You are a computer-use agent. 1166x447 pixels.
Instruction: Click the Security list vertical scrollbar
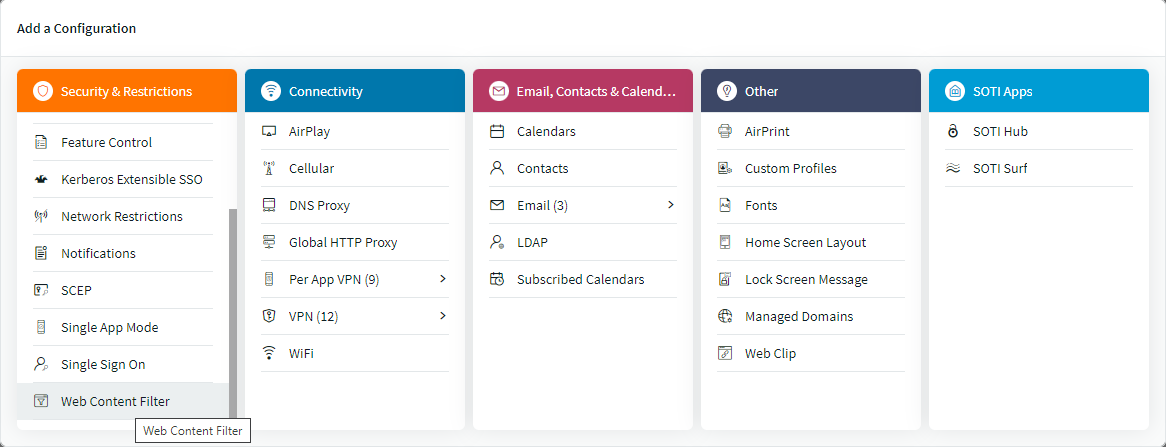[x=233, y=310]
